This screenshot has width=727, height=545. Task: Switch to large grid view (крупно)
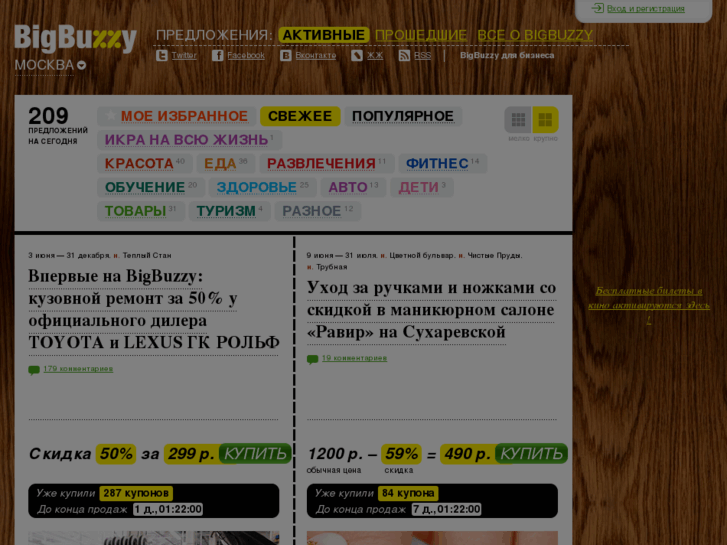[x=545, y=120]
